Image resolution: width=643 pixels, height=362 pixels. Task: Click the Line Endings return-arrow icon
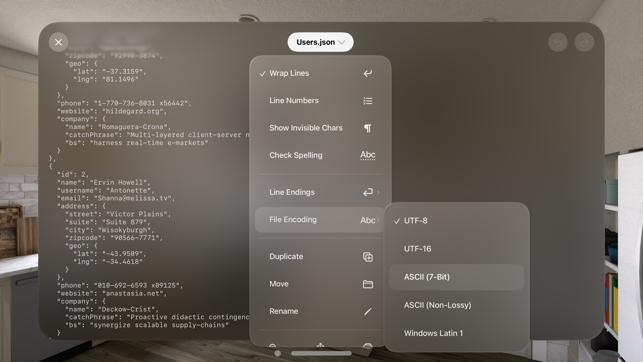point(368,192)
